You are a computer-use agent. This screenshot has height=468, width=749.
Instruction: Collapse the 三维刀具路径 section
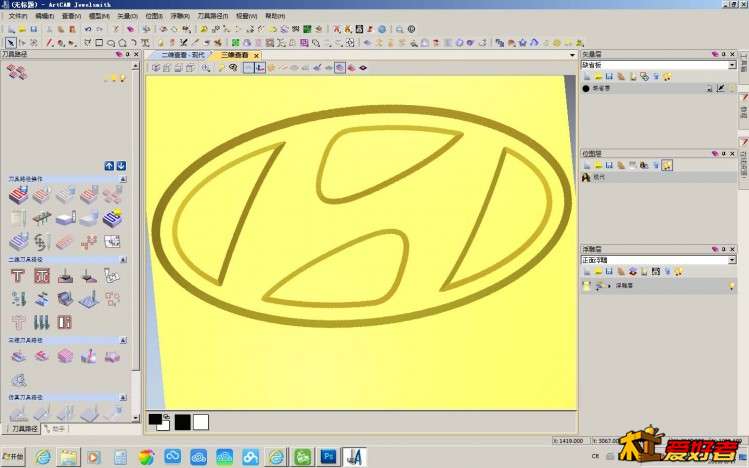point(123,340)
